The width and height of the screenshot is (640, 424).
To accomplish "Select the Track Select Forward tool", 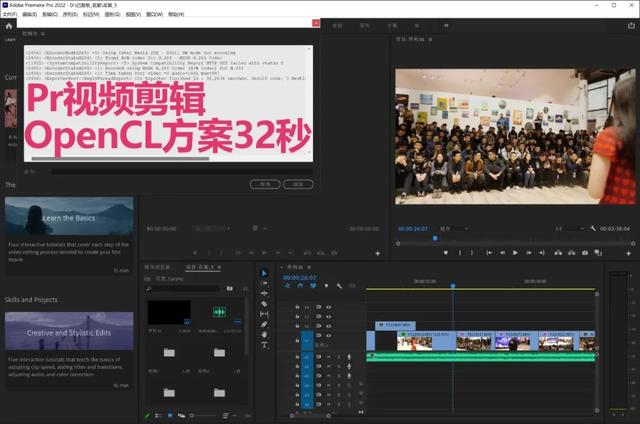I will click(264, 283).
